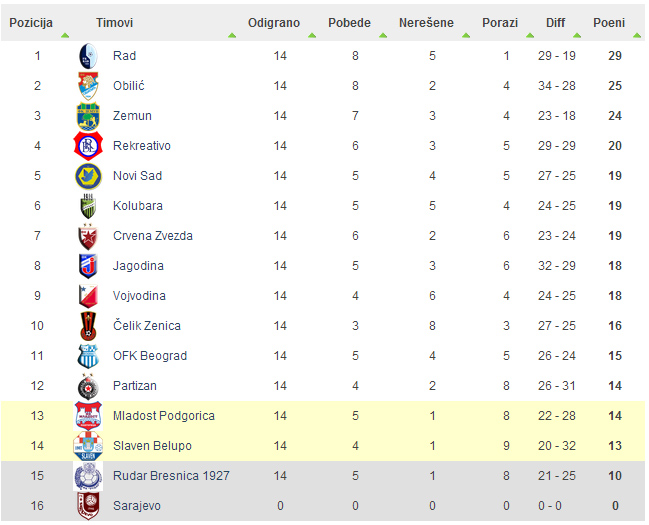This screenshot has height=525, width=649.
Task: Sort table by Pozicija column arrow
Action: [65, 35]
